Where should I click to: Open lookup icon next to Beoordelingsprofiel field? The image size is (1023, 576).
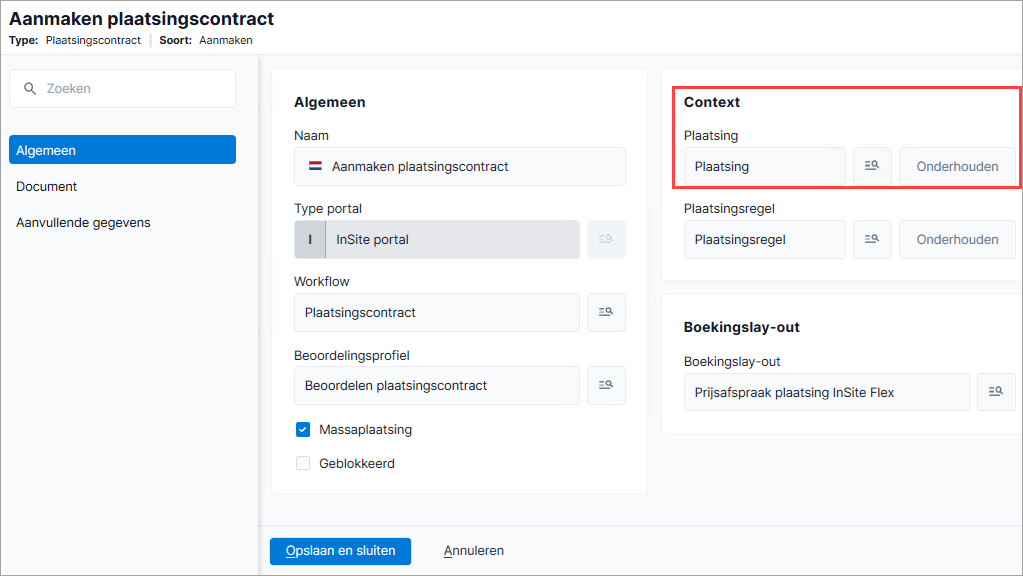(606, 386)
